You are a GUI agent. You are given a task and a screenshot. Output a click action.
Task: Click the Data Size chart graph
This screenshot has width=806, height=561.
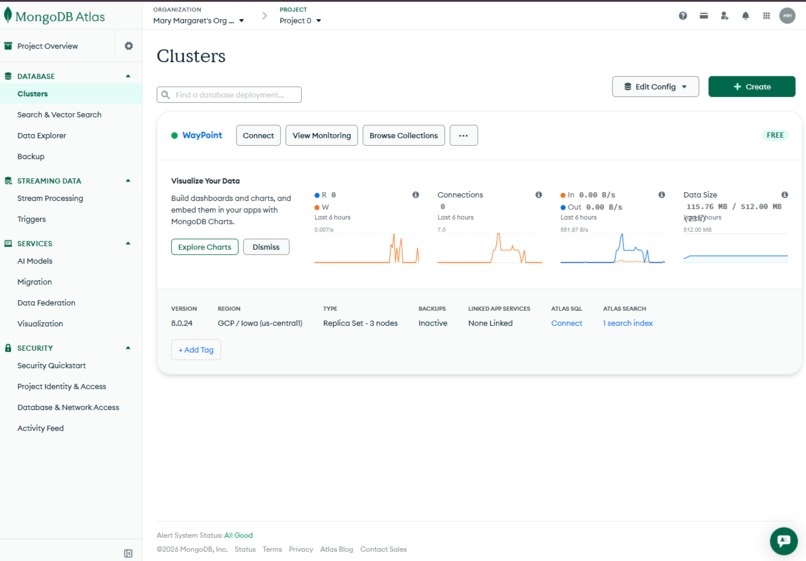click(736, 249)
